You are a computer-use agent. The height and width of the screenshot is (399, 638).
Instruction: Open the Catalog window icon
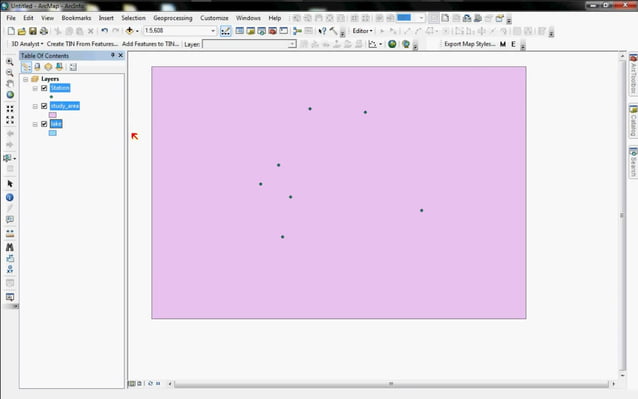251,31
